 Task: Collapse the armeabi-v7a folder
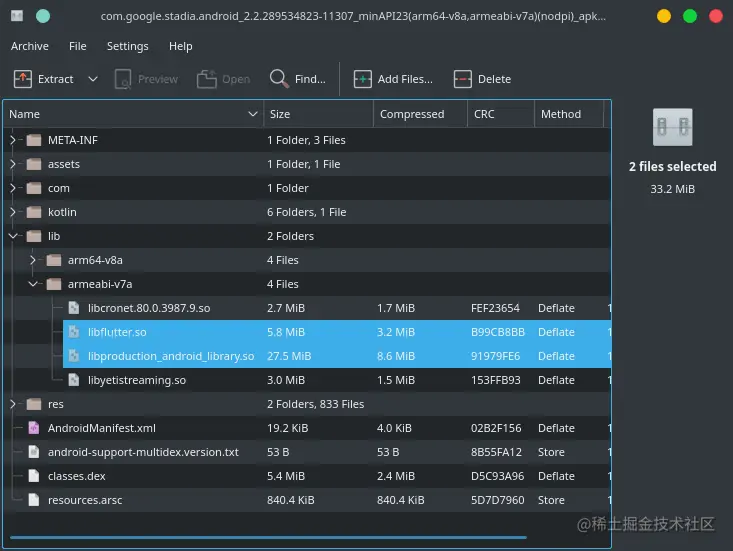[x=33, y=284]
